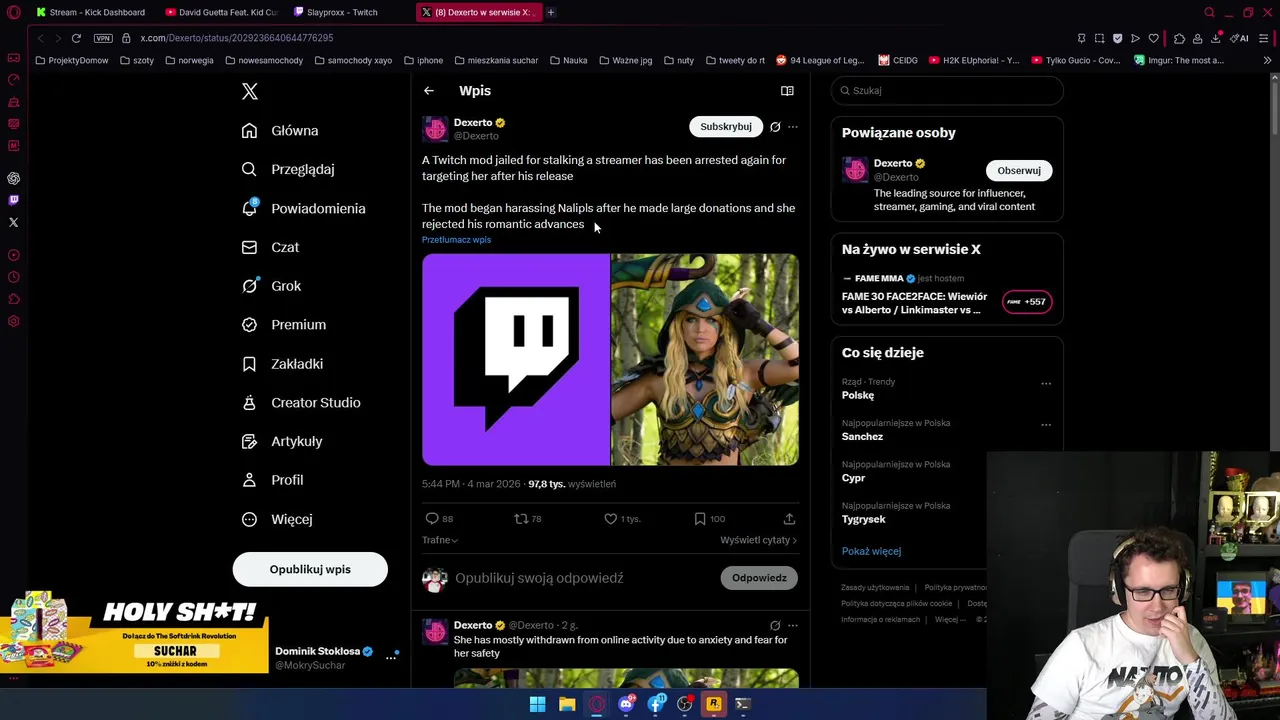Open the options dots for the Polskę trend

click(1046, 383)
